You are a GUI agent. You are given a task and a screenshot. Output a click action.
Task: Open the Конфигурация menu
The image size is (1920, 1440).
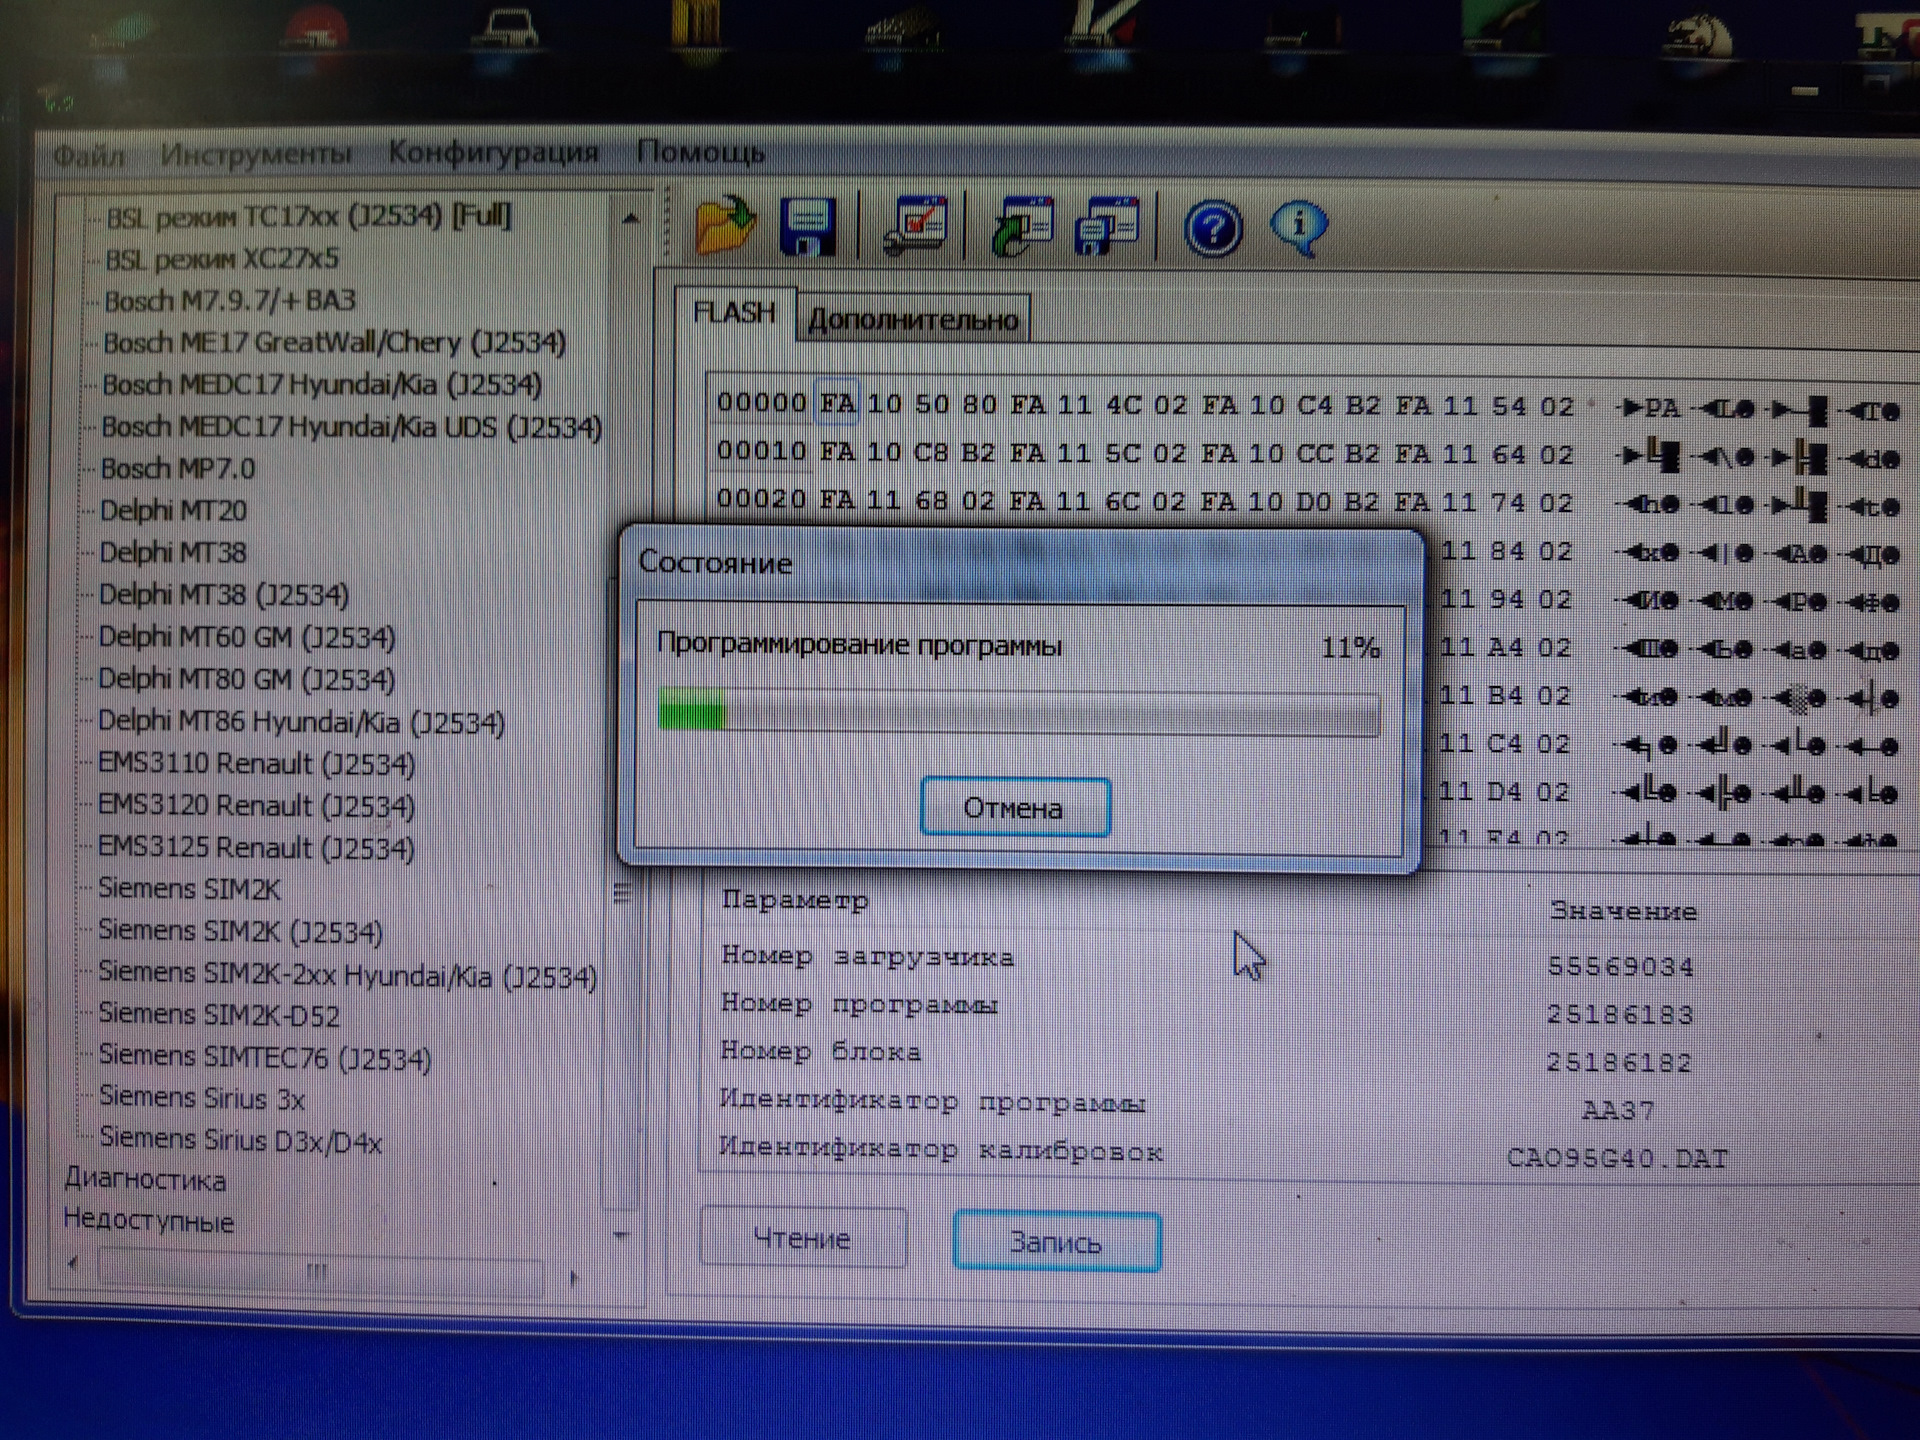493,153
